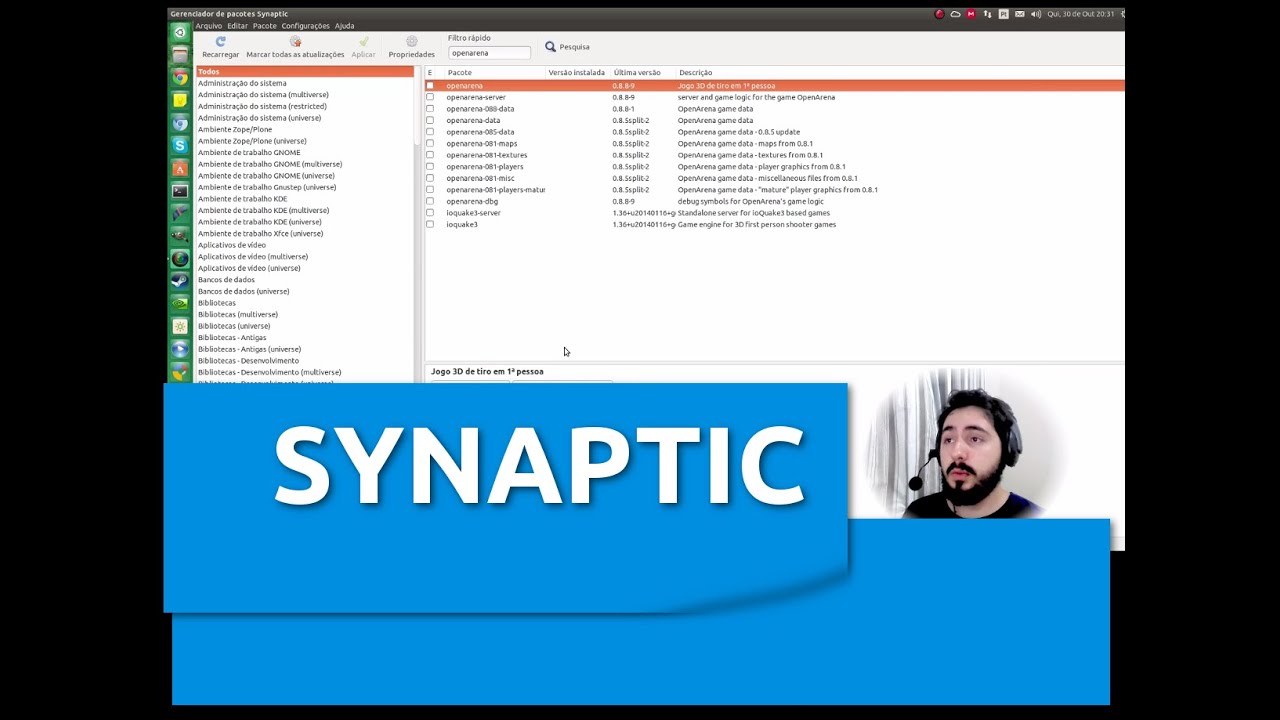Launch Steam from the dock
This screenshot has height=720, width=1280.
pos(180,281)
